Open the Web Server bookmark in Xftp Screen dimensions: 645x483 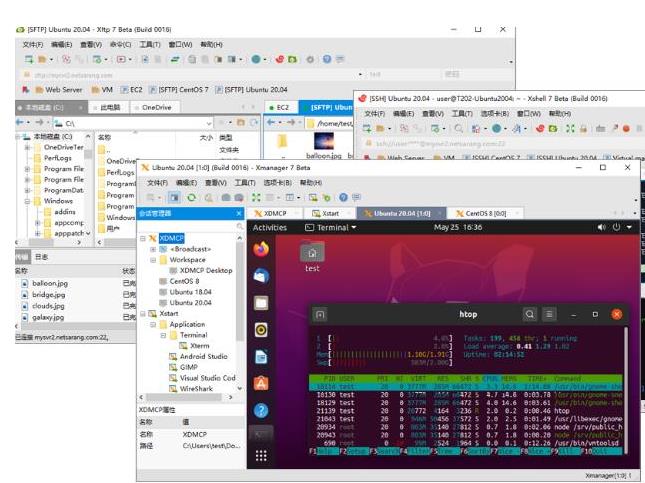[59, 89]
